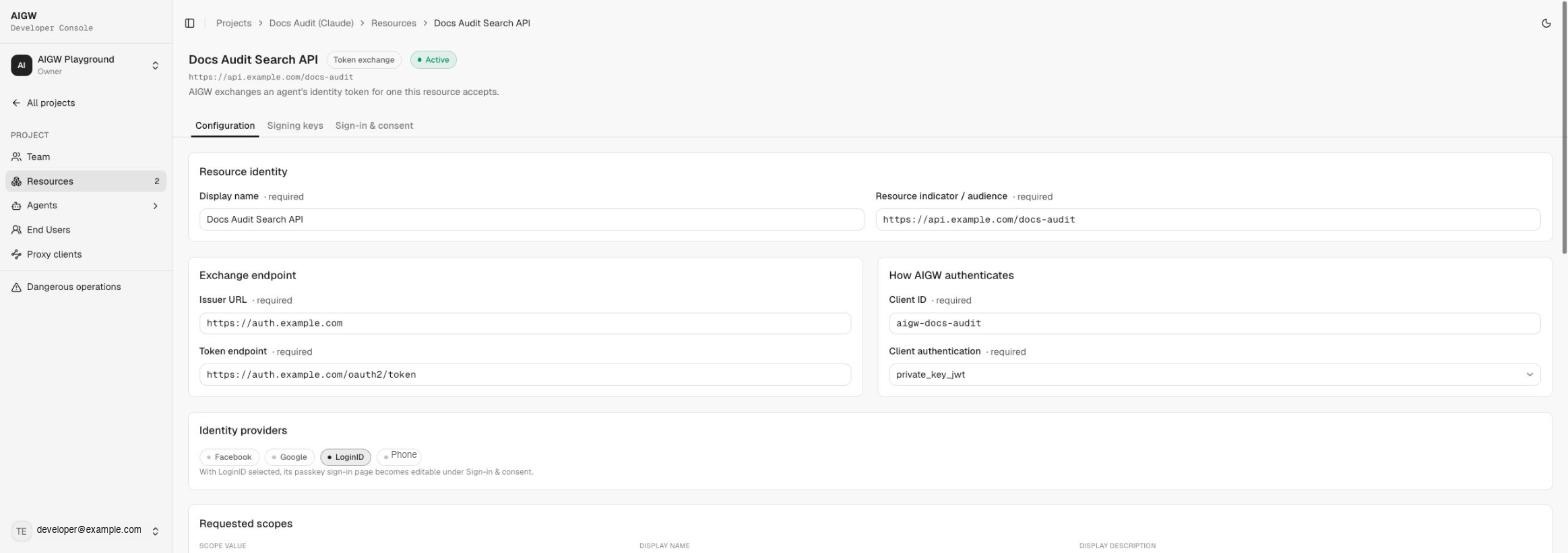The image size is (1568, 553).
Task: Click the AIGW Playground avatar icon
Action: (21, 65)
